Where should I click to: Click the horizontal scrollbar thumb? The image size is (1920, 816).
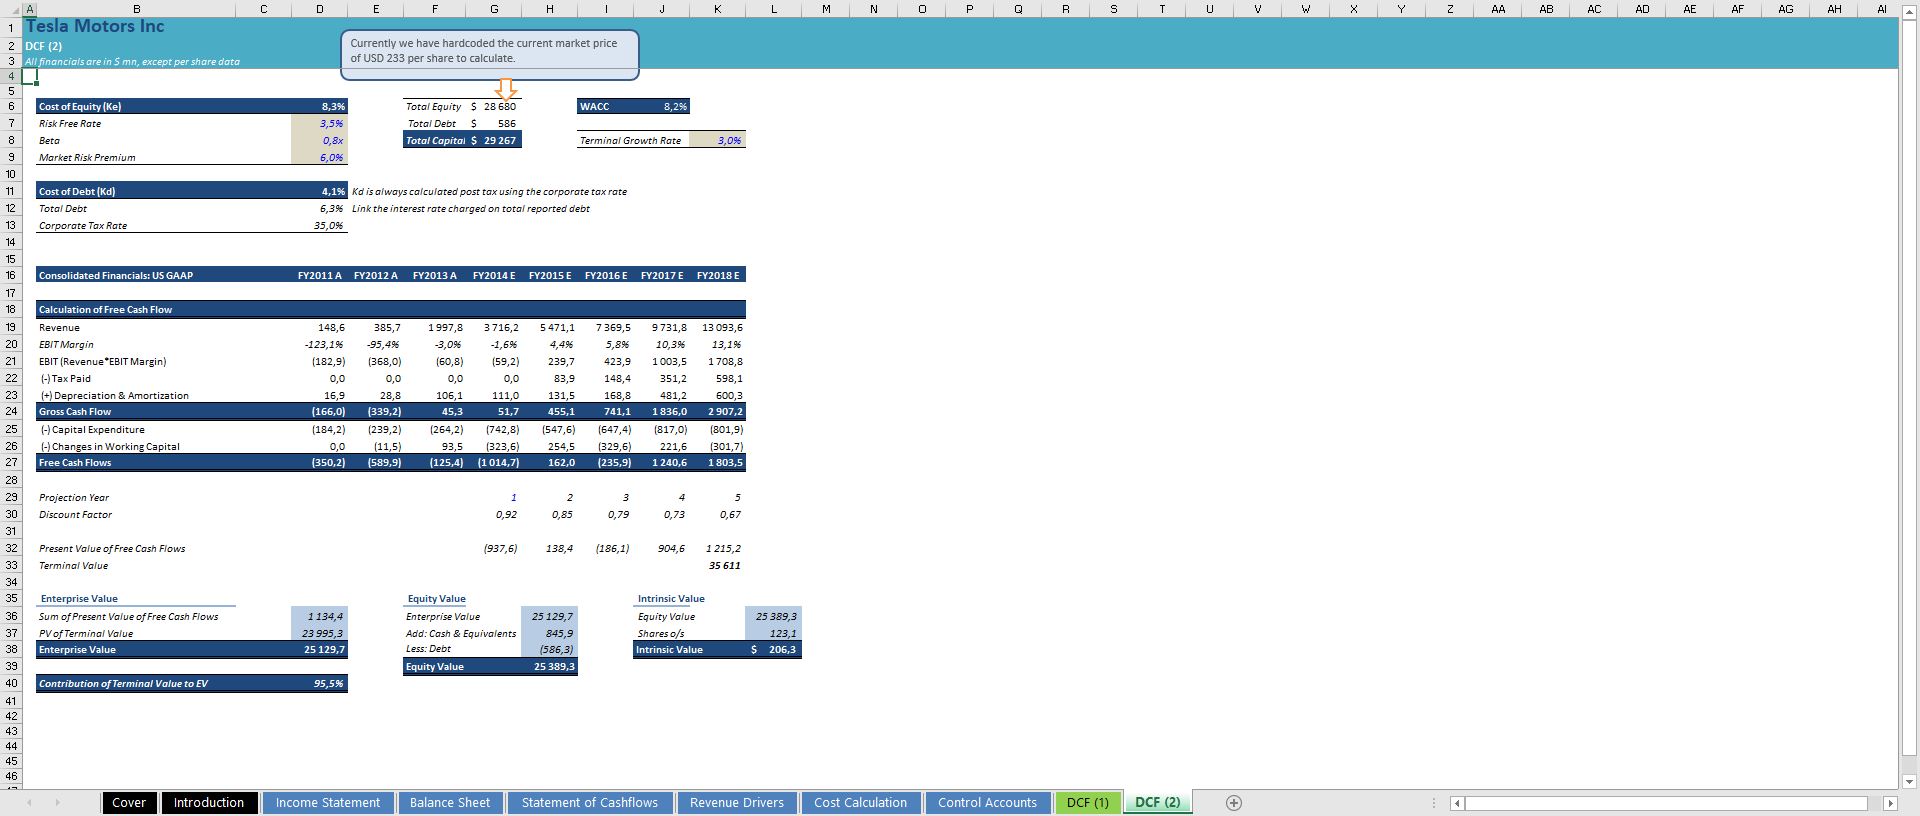click(1666, 803)
